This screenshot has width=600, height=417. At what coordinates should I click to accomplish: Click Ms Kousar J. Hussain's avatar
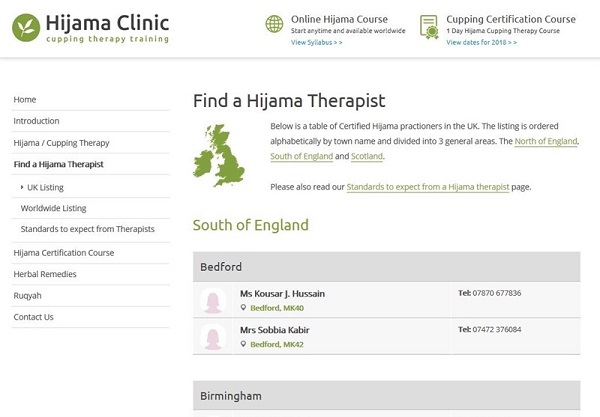(212, 300)
